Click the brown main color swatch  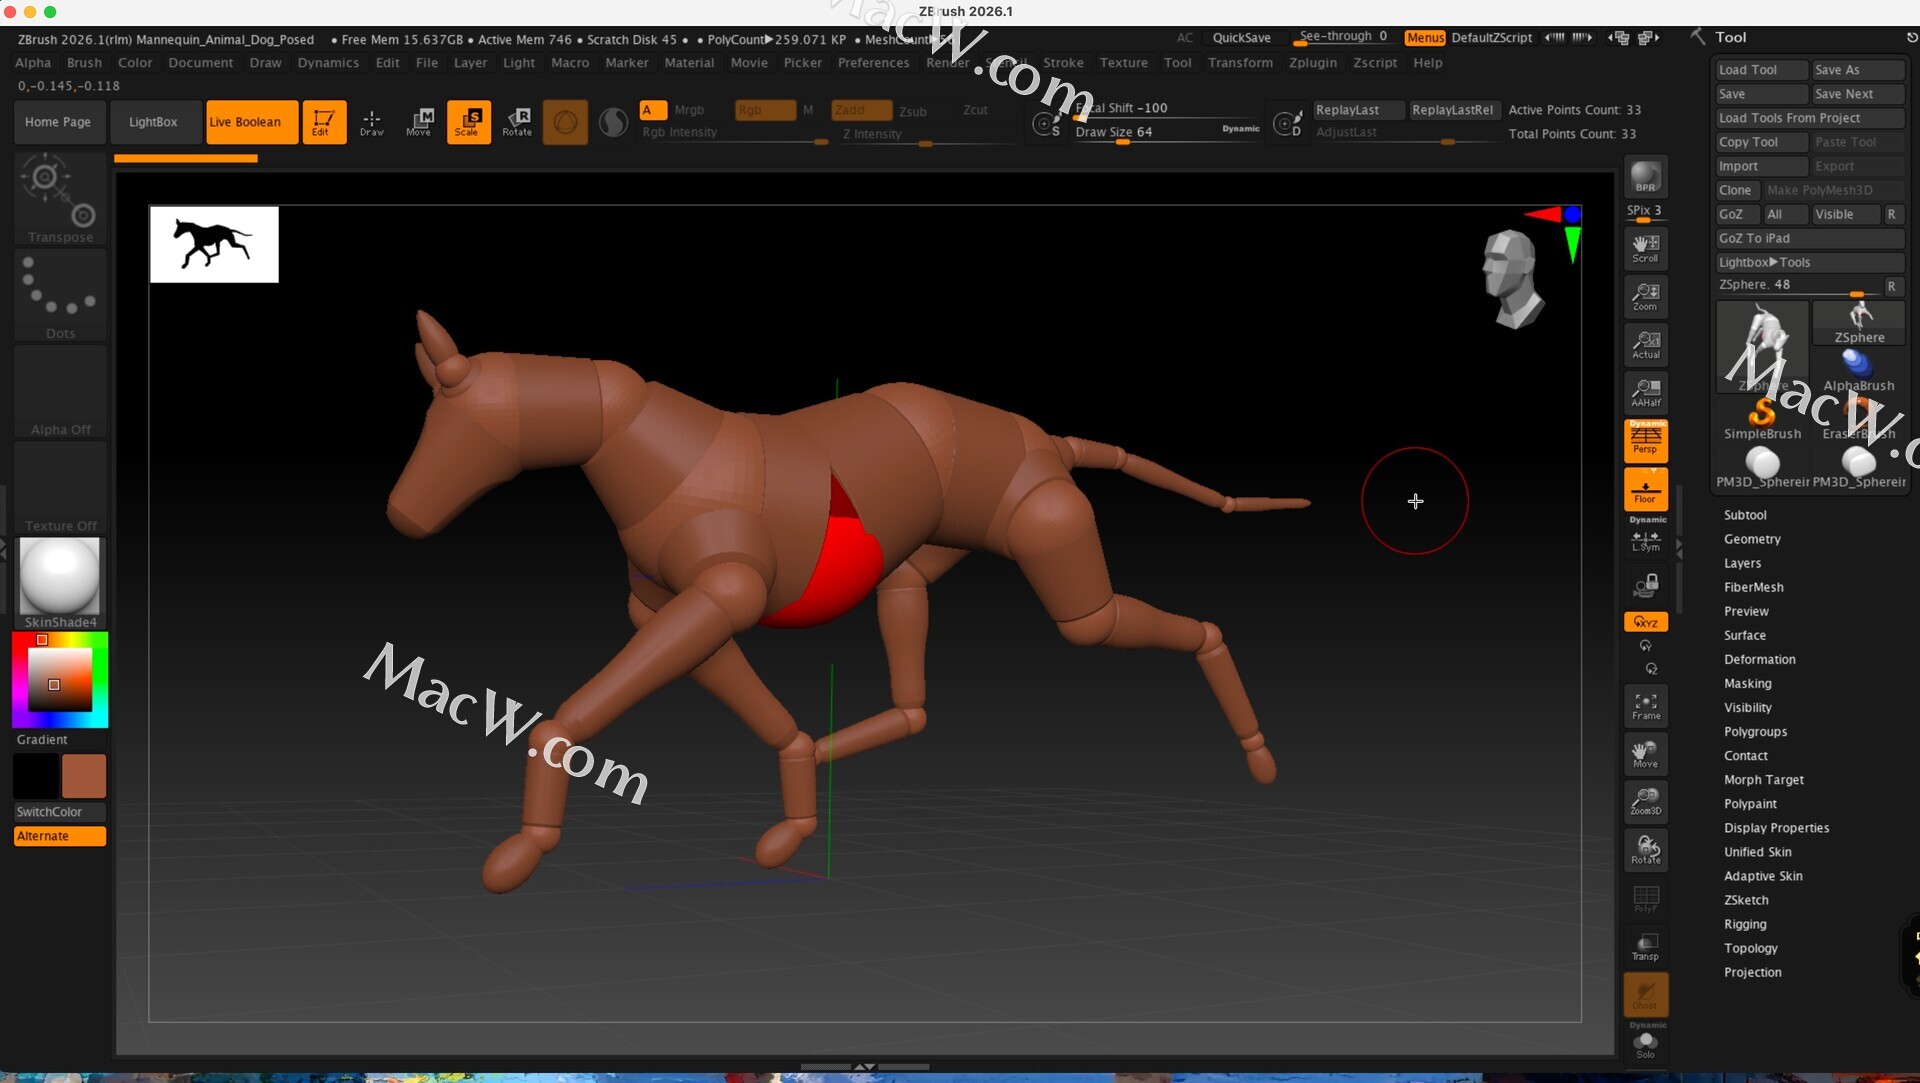pos(84,776)
